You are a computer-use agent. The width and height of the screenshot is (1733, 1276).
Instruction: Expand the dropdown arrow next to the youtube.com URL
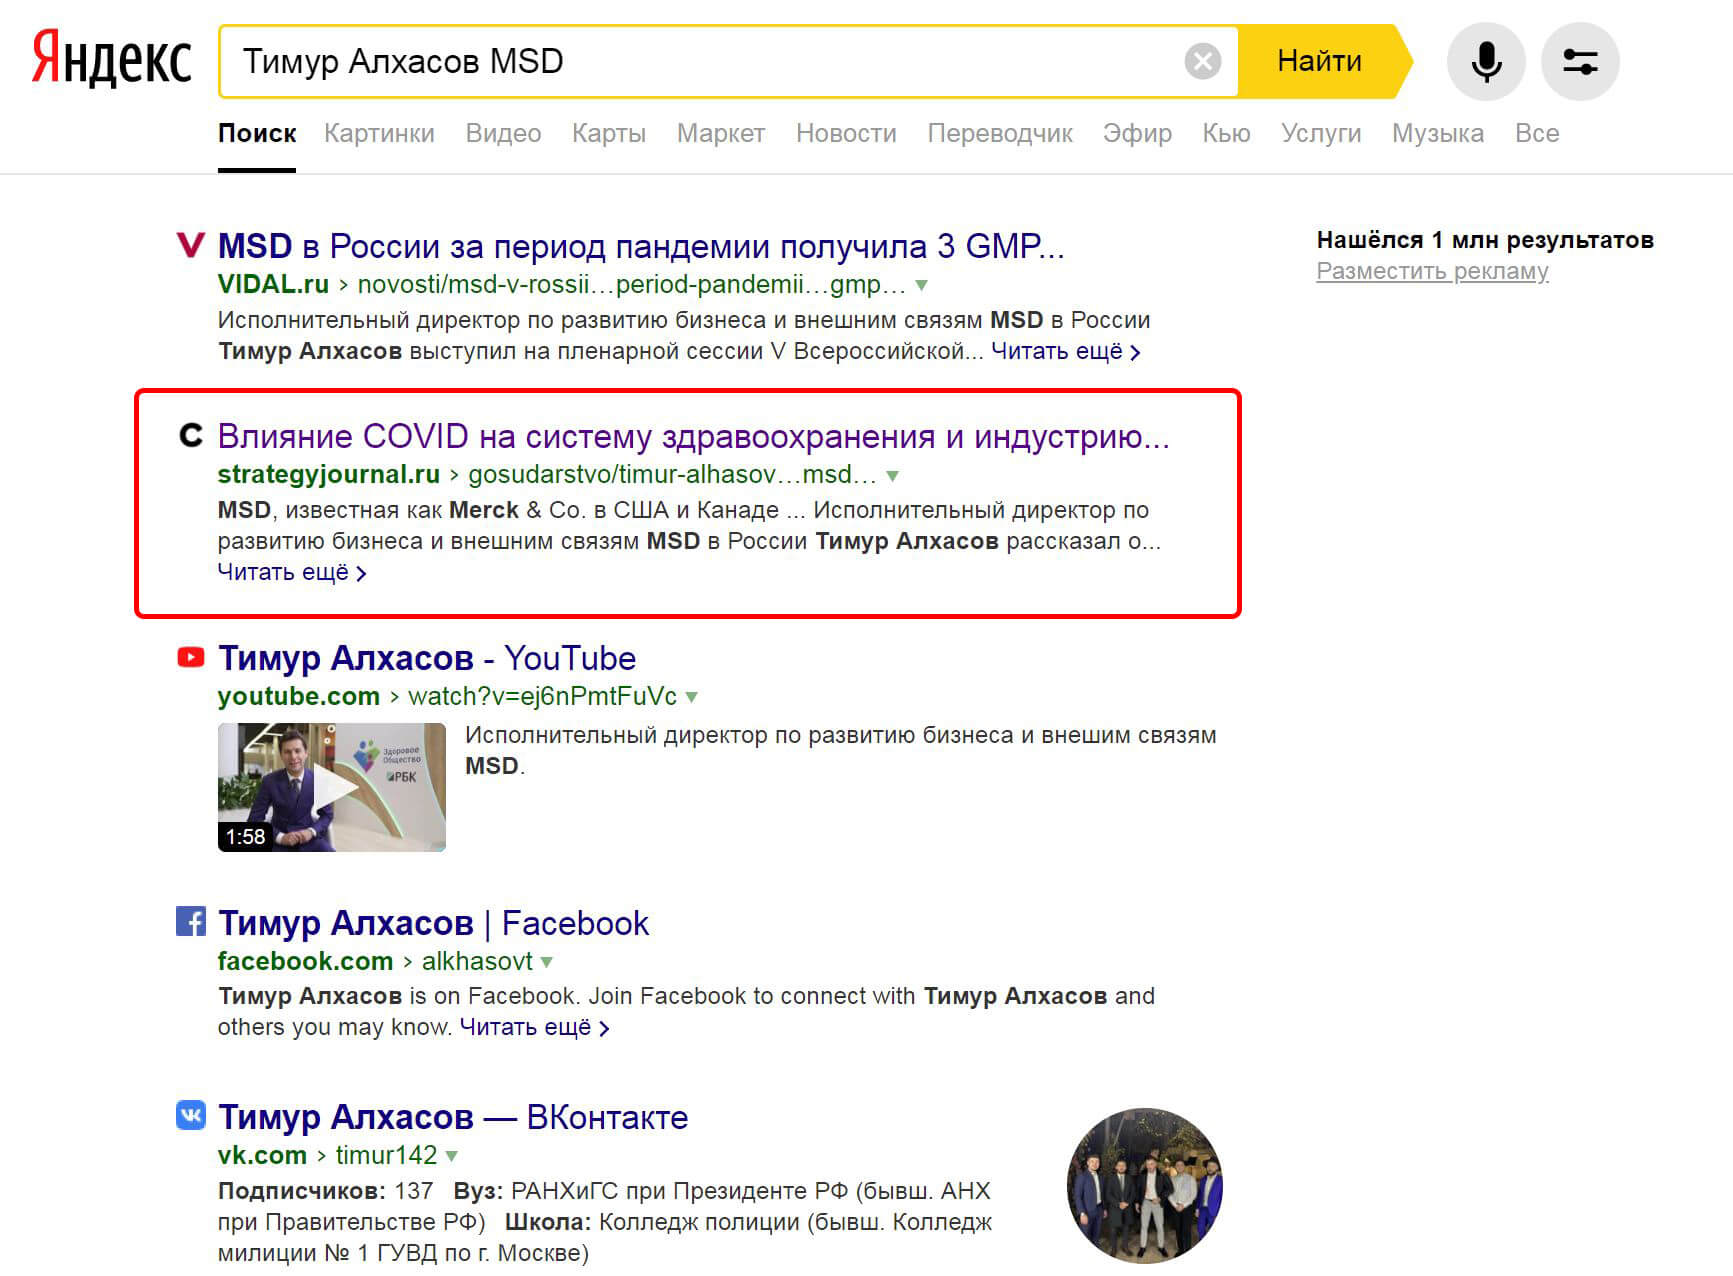pyautogui.click(x=692, y=698)
